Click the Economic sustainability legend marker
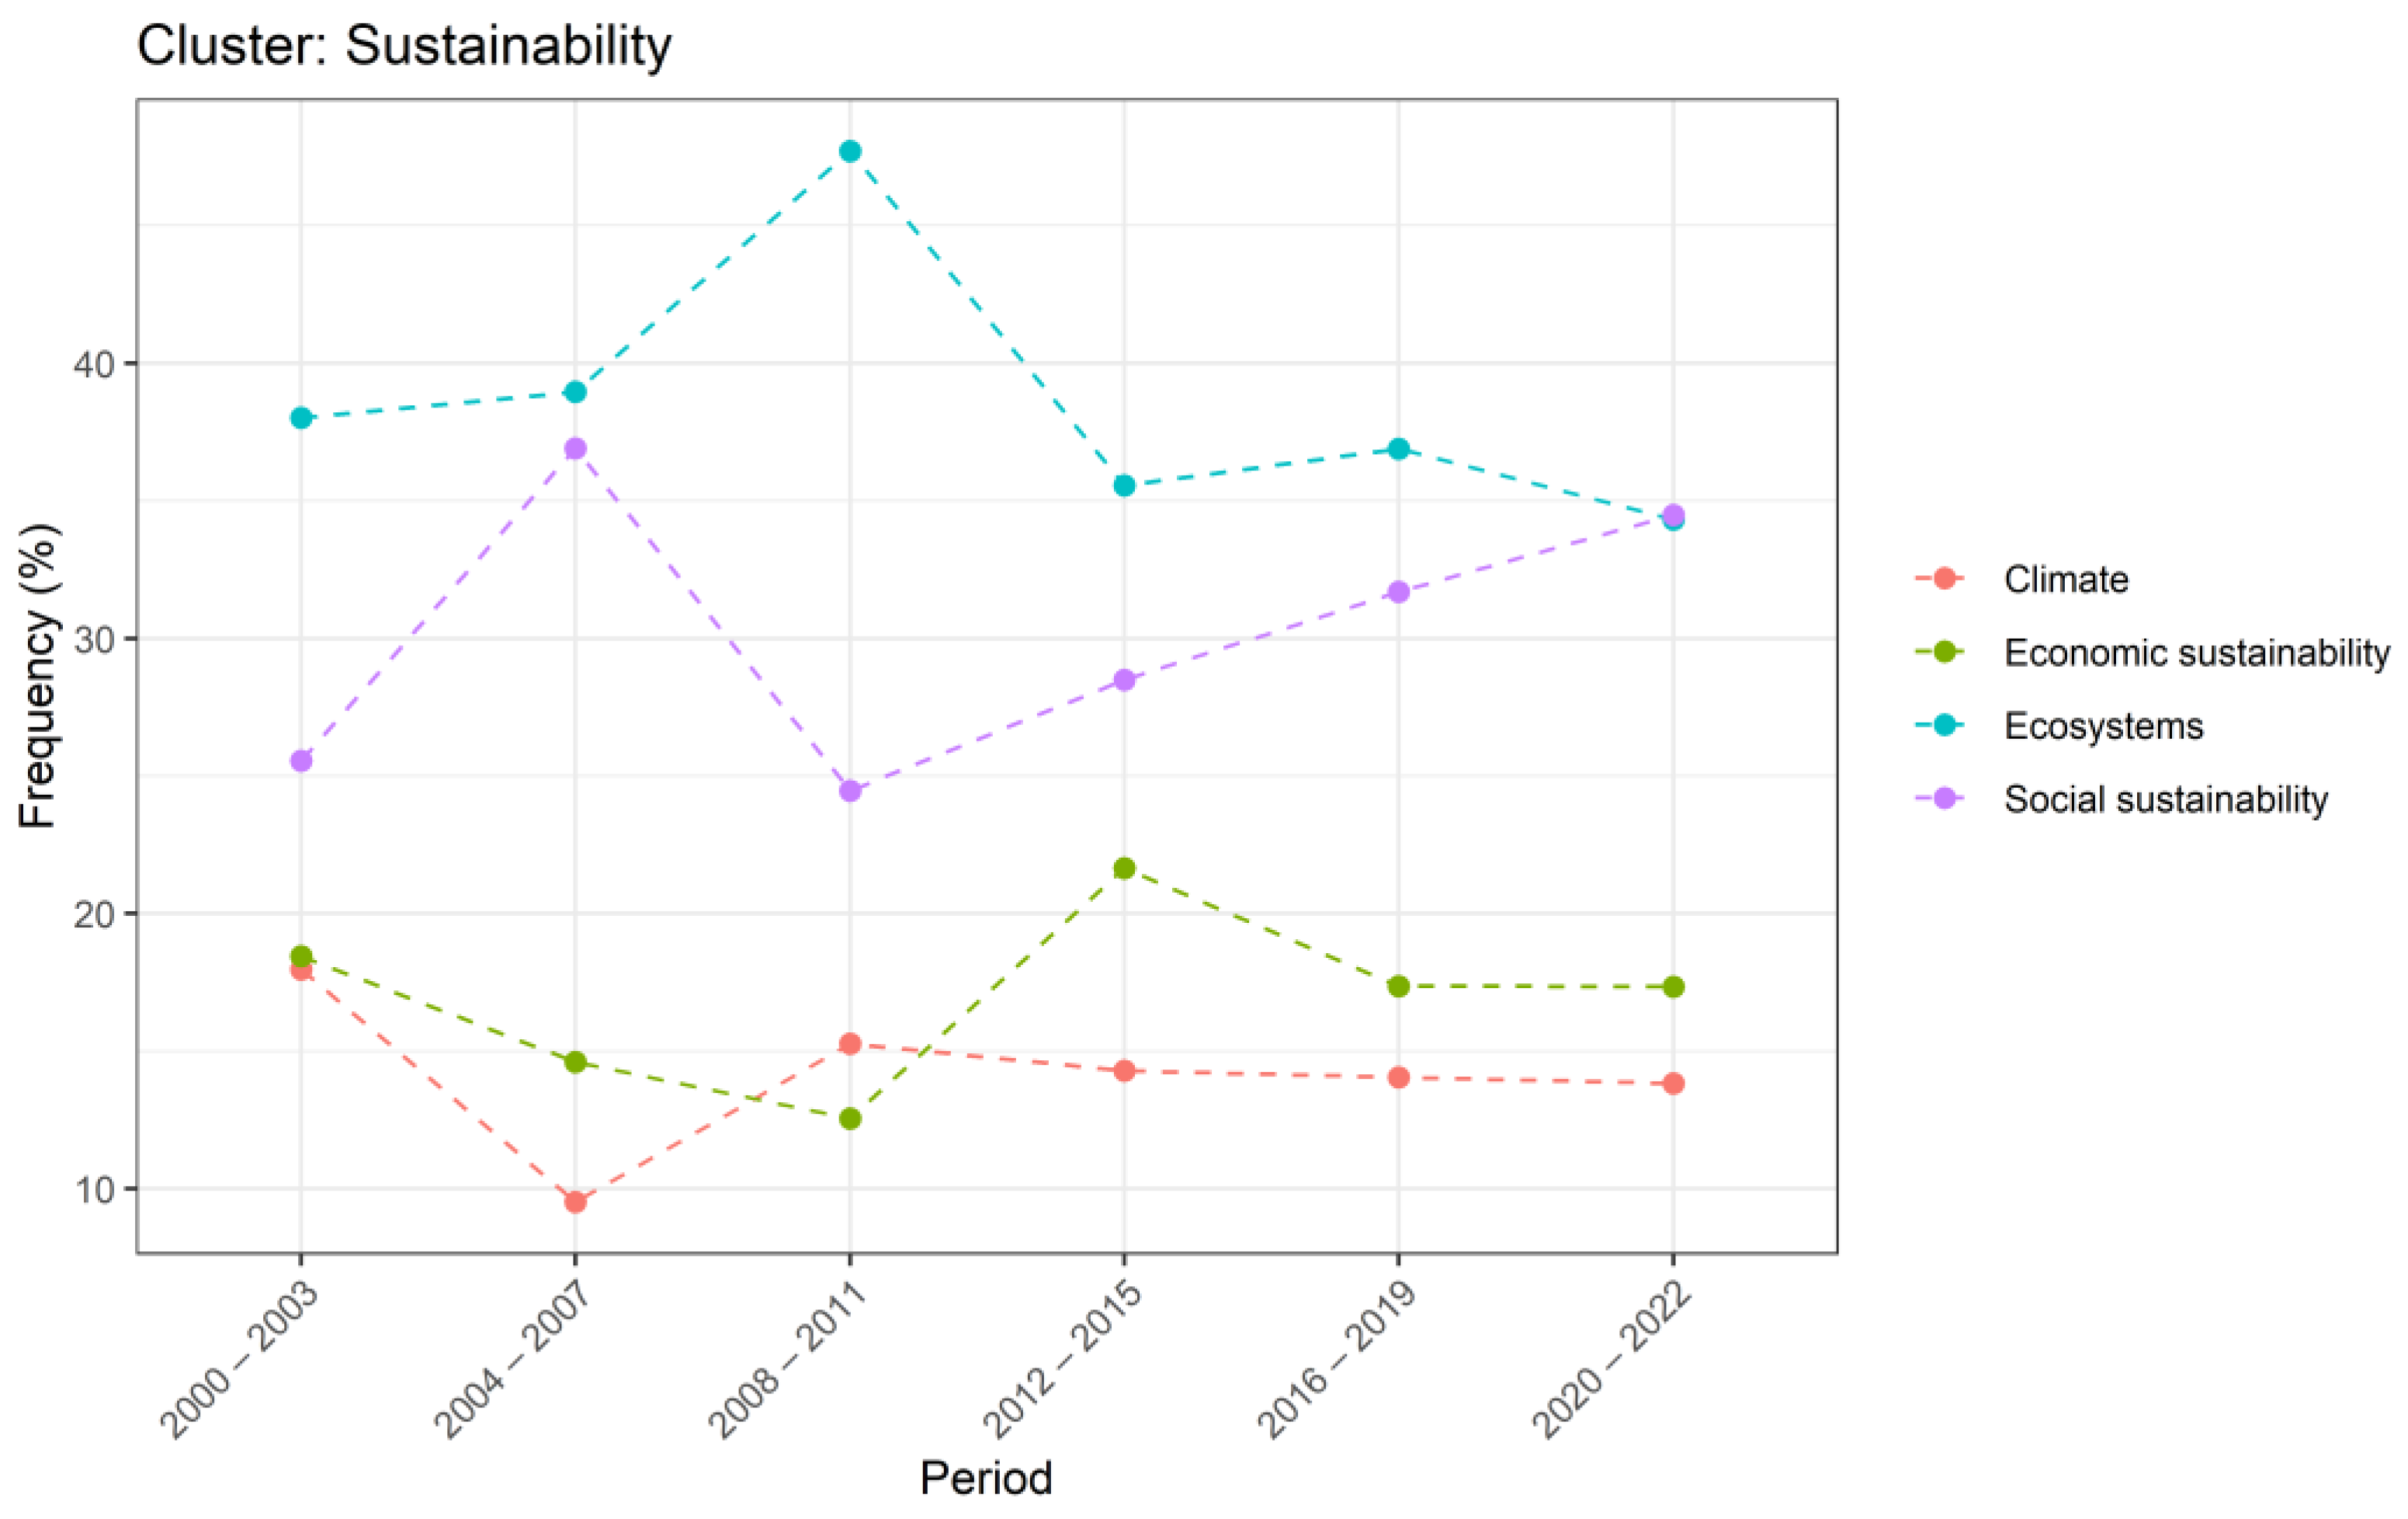 pyautogui.click(x=1944, y=652)
